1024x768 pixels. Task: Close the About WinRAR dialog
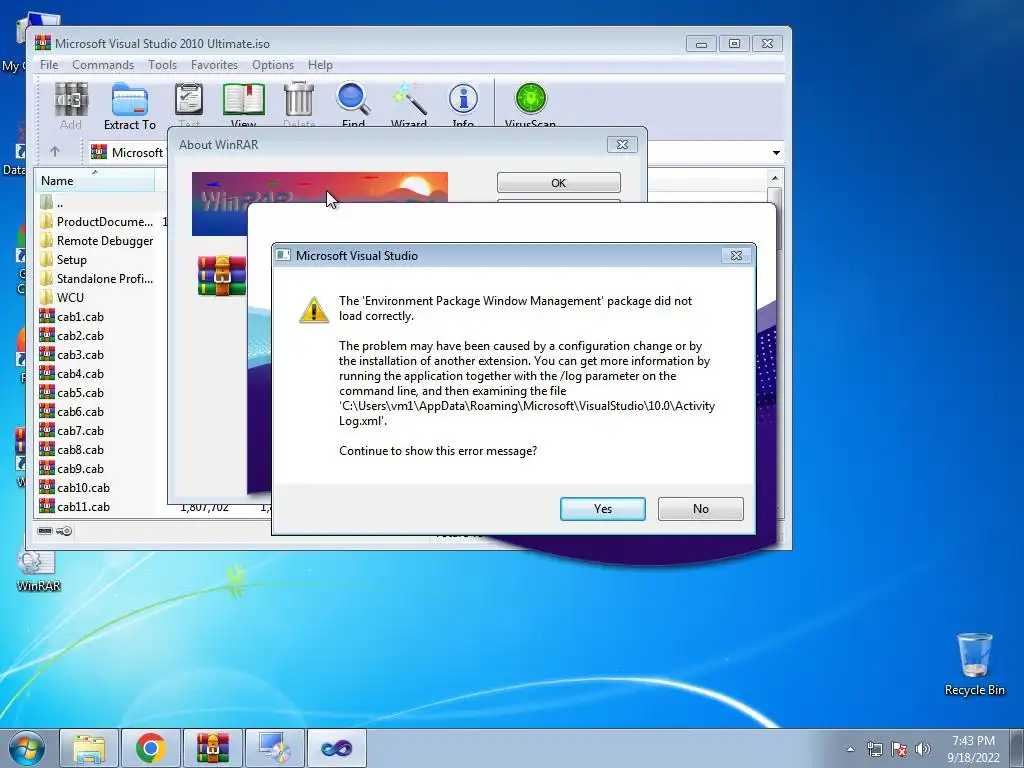tap(622, 144)
